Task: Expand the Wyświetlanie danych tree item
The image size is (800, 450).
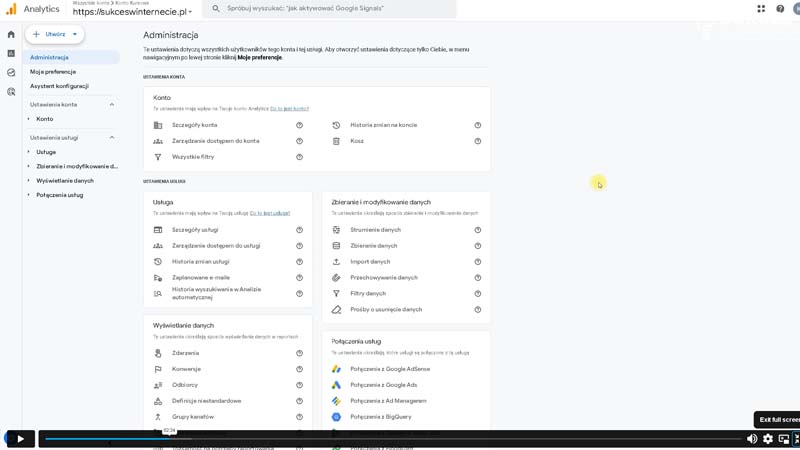Action: 29,181
